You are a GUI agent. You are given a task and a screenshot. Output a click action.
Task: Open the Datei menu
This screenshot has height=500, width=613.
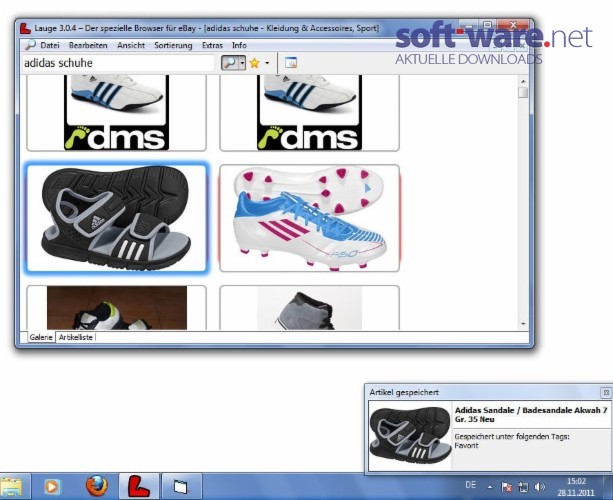pyautogui.click(x=50, y=45)
